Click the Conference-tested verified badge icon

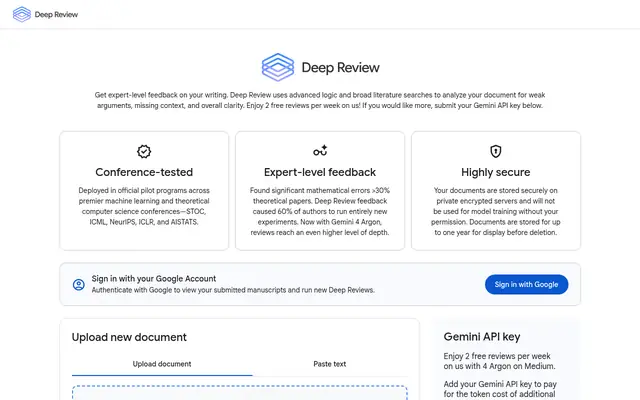[x=144, y=151]
